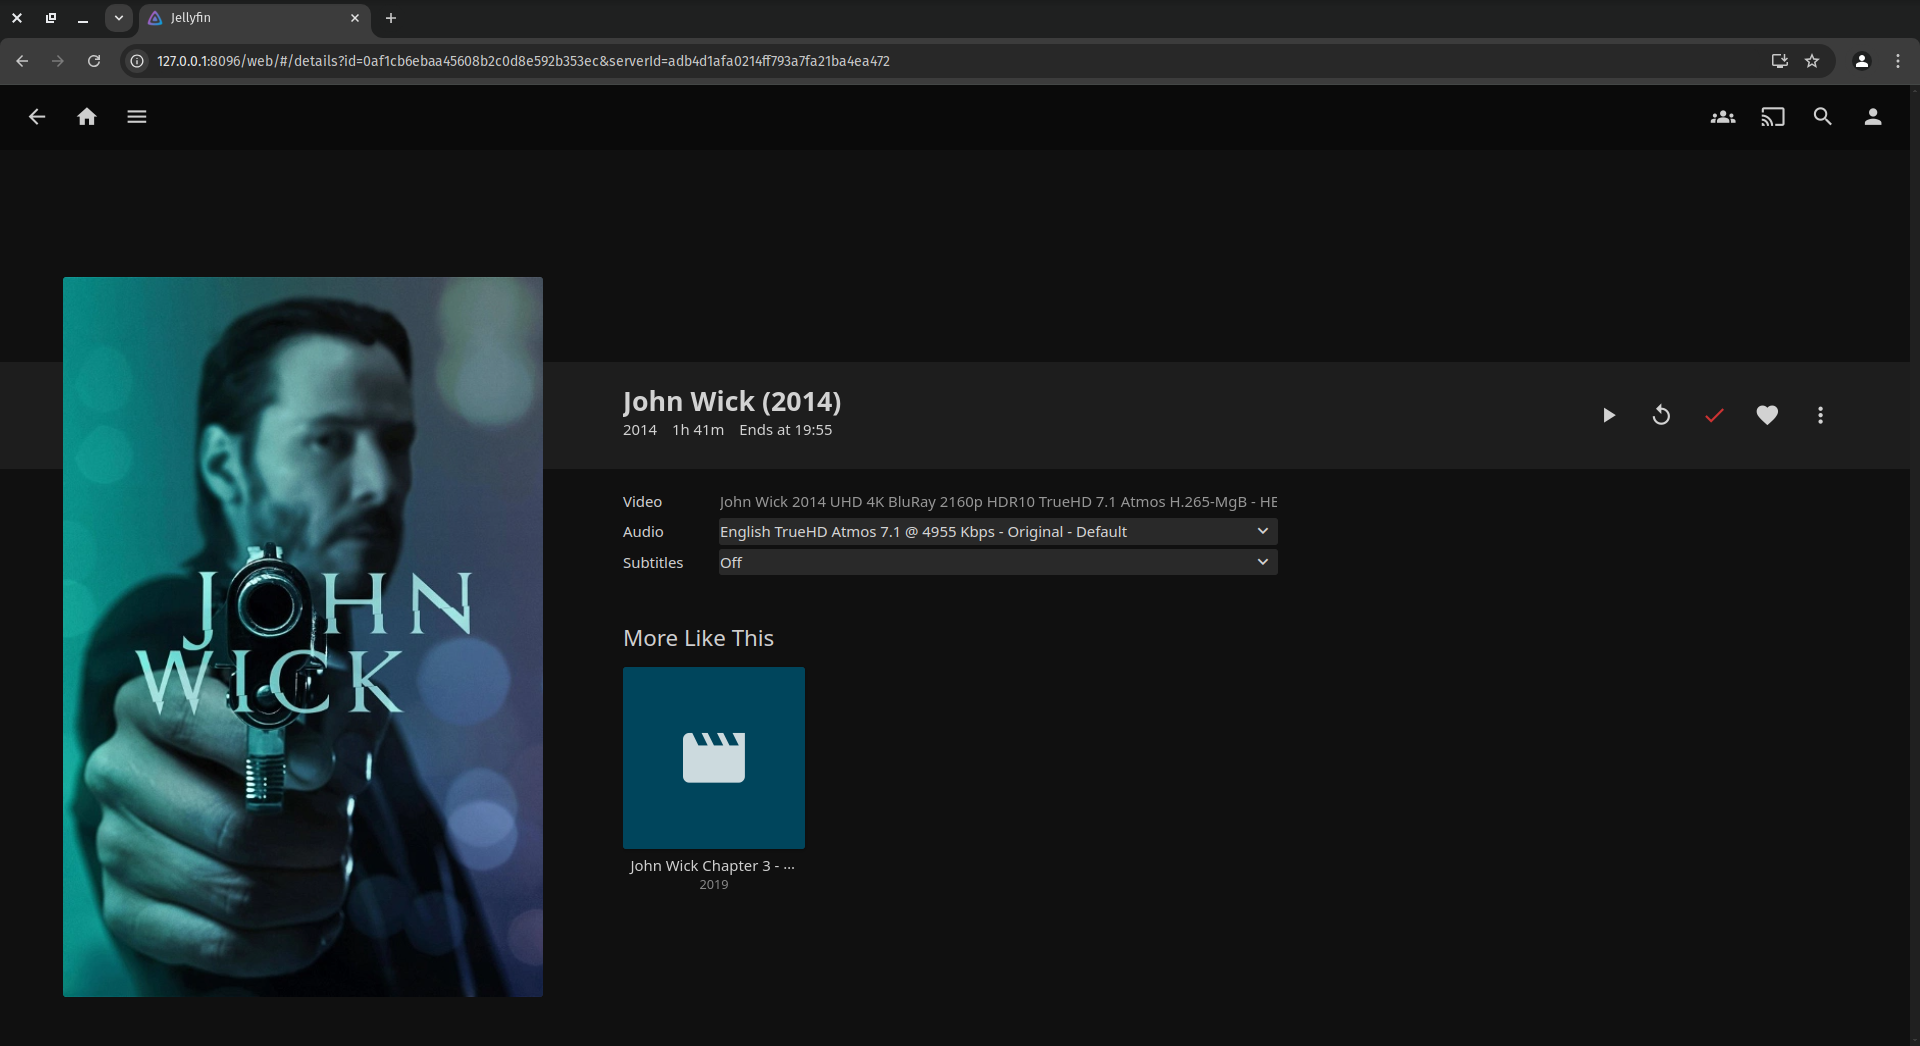The height and width of the screenshot is (1046, 1920).
Task: Open the Jellyfin user profile icon
Action: [x=1872, y=117]
